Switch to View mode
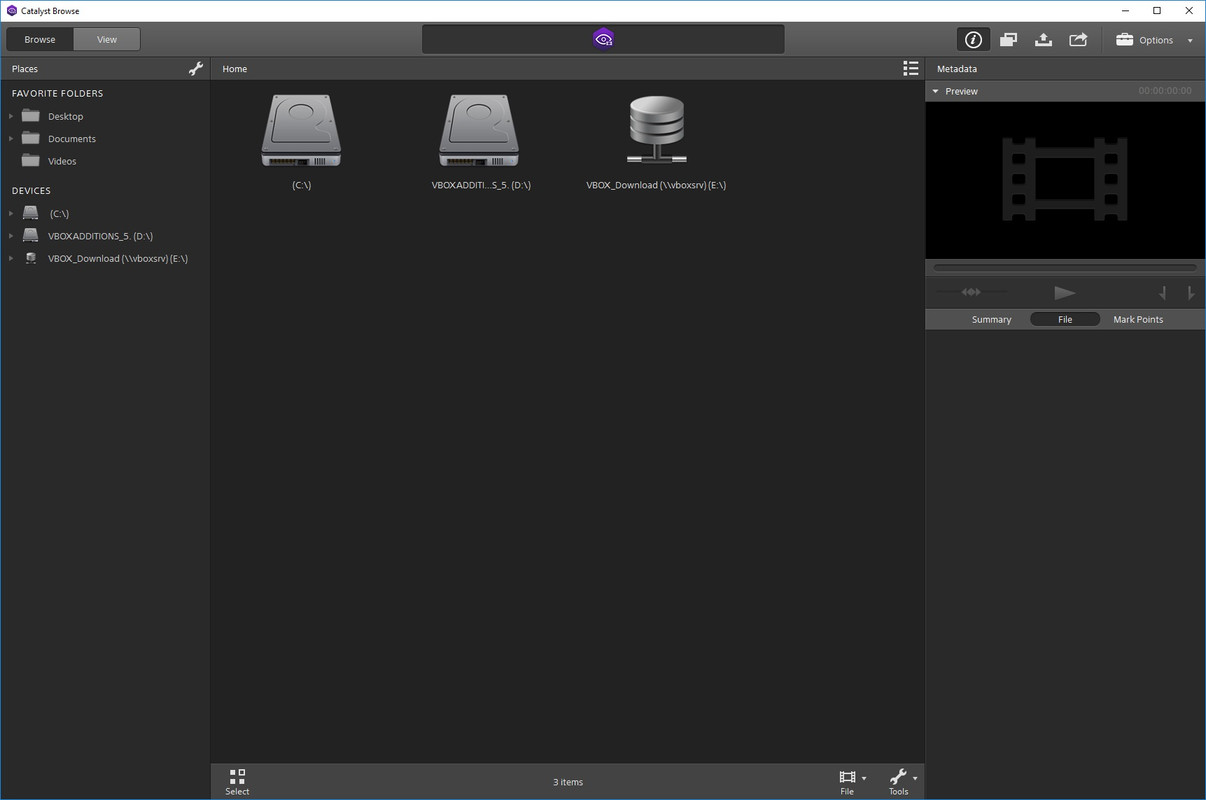The image size is (1206, 800). [x=107, y=39]
